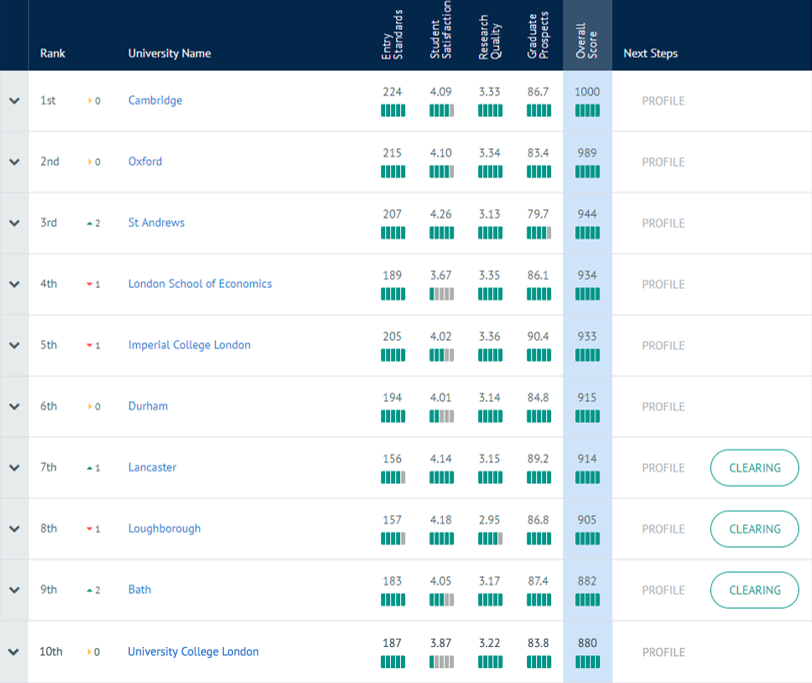The height and width of the screenshot is (683, 812).
Task: Sort by Student Satisfaction column header
Action: (x=441, y=30)
